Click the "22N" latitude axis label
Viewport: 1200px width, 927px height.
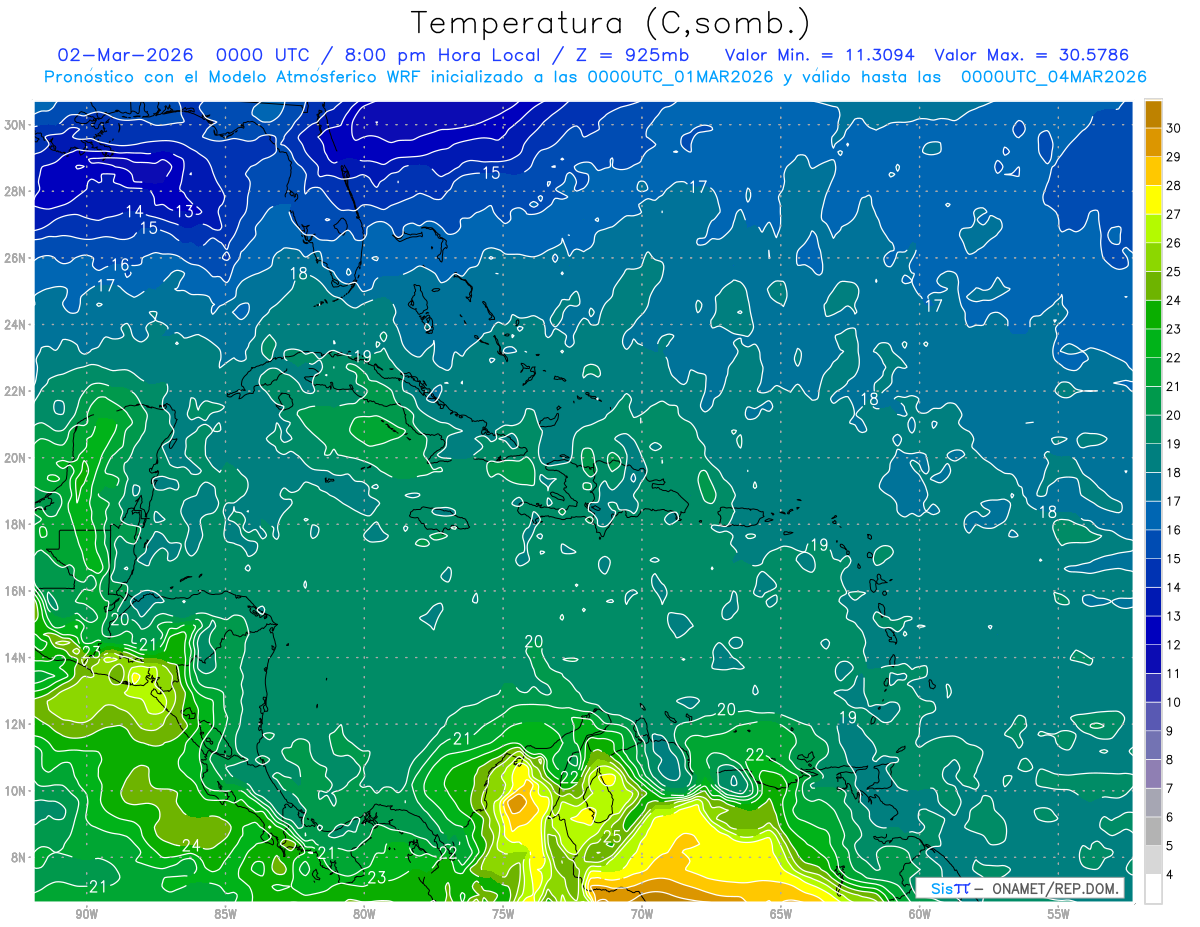click(x=15, y=391)
